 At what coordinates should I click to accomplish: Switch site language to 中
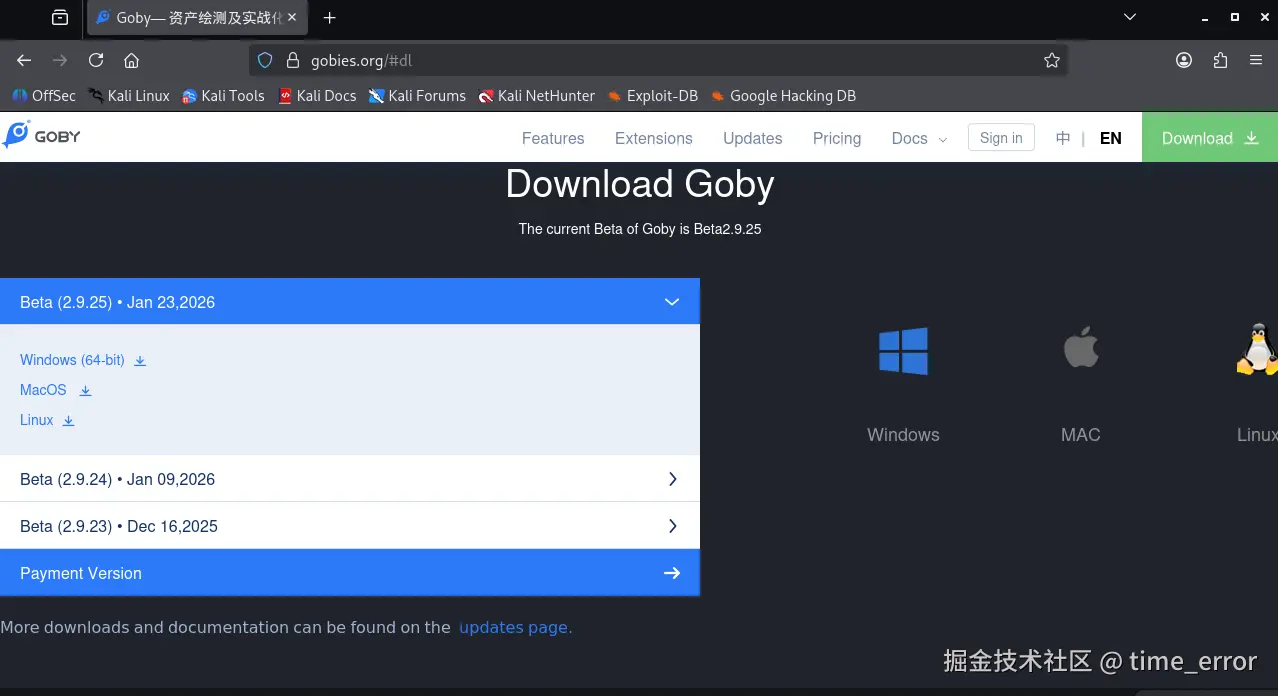pos(1063,137)
